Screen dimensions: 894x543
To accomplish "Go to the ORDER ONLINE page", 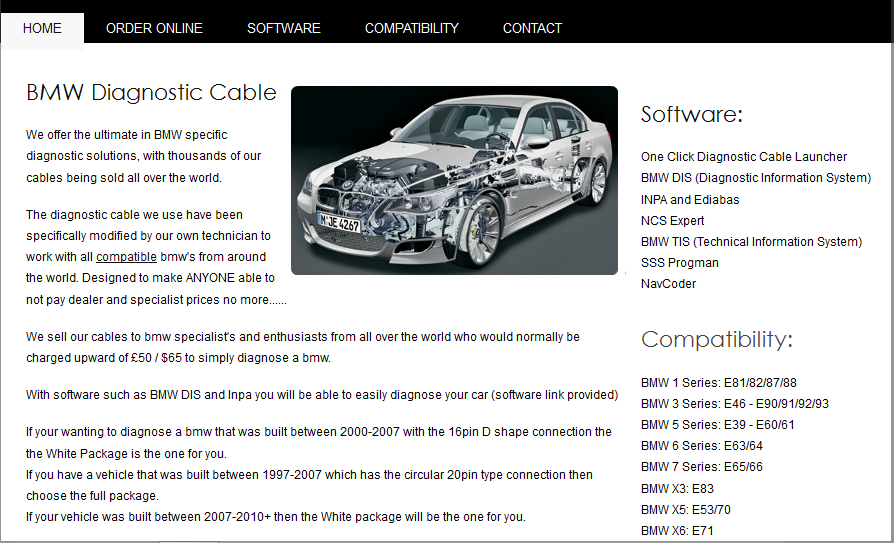I will pos(155,29).
